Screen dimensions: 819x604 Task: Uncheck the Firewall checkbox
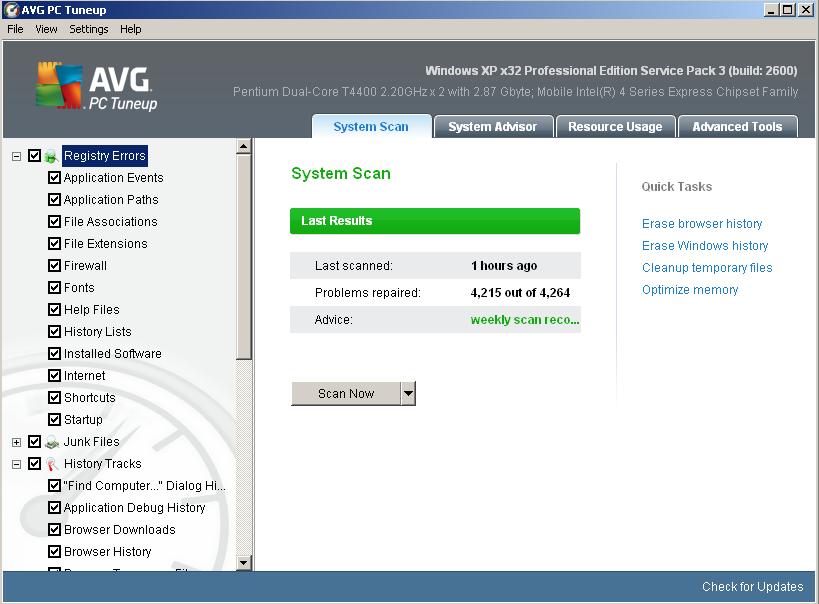pyautogui.click(x=54, y=265)
